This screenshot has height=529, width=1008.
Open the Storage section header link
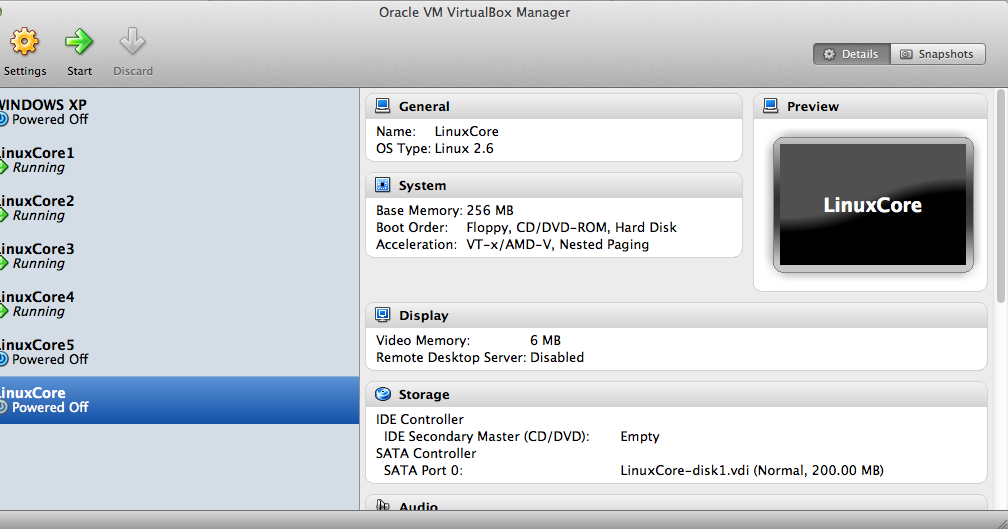coord(424,395)
